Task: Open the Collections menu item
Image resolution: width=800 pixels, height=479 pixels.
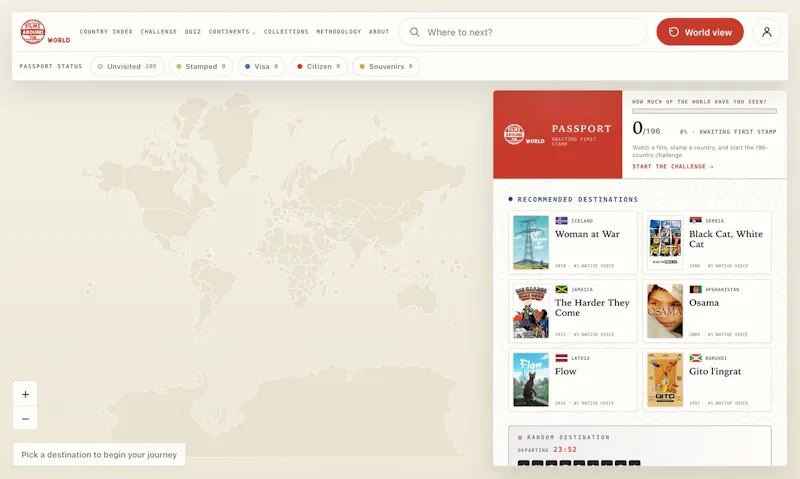Action: 286,32
